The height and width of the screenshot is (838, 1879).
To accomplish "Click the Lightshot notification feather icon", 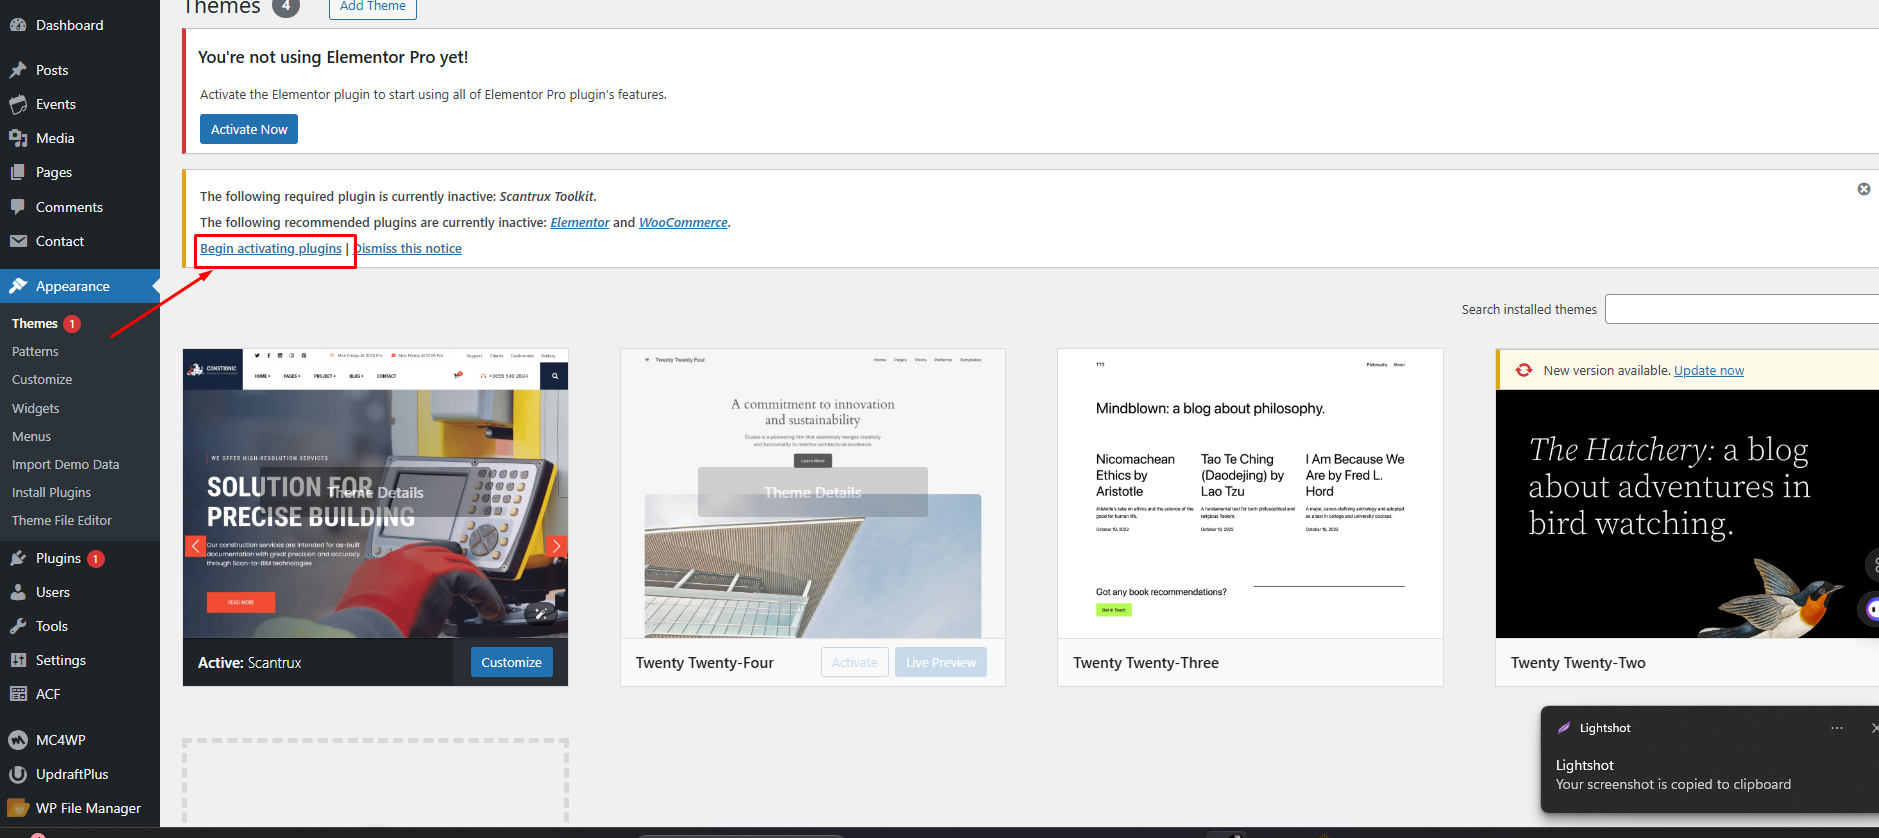I will [x=1564, y=728].
